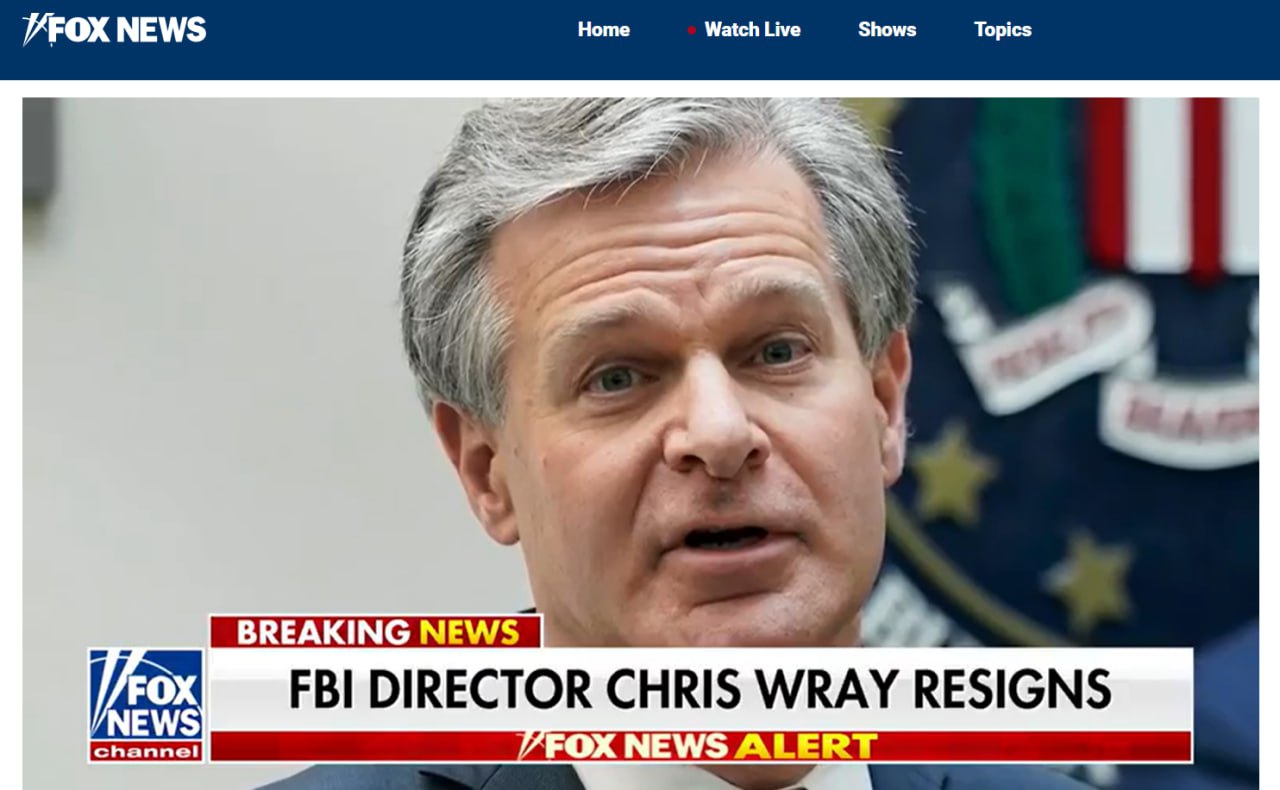Open the Topics menu

[1002, 30]
